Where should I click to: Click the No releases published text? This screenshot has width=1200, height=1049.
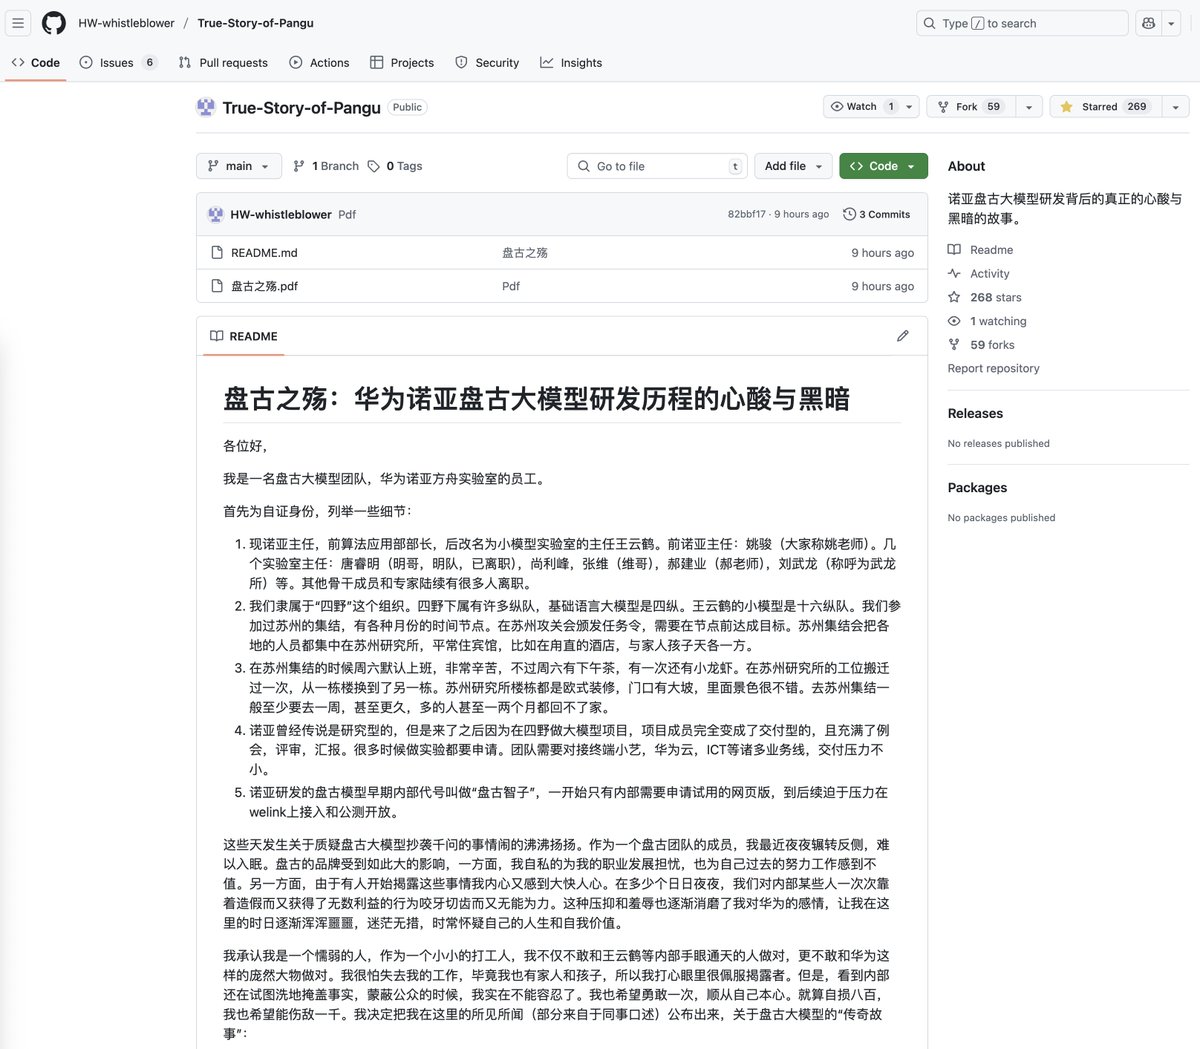(x=999, y=443)
